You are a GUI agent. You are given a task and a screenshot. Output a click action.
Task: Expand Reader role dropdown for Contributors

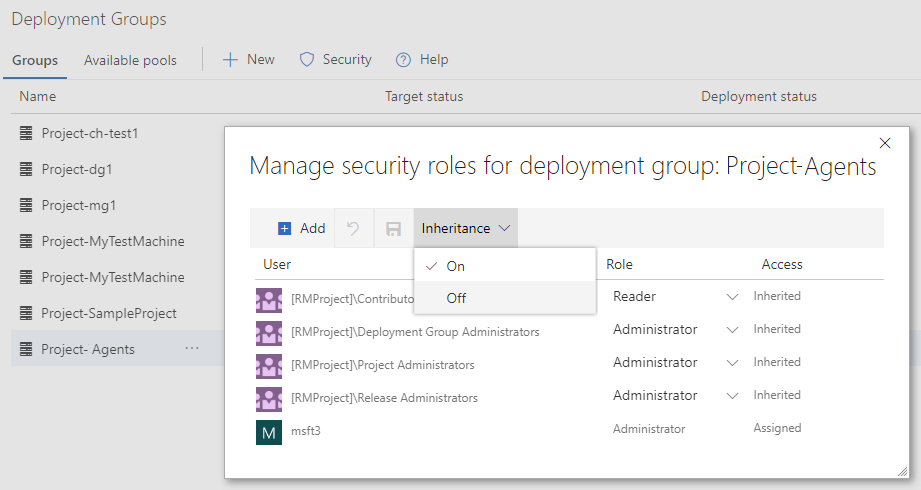click(732, 297)
